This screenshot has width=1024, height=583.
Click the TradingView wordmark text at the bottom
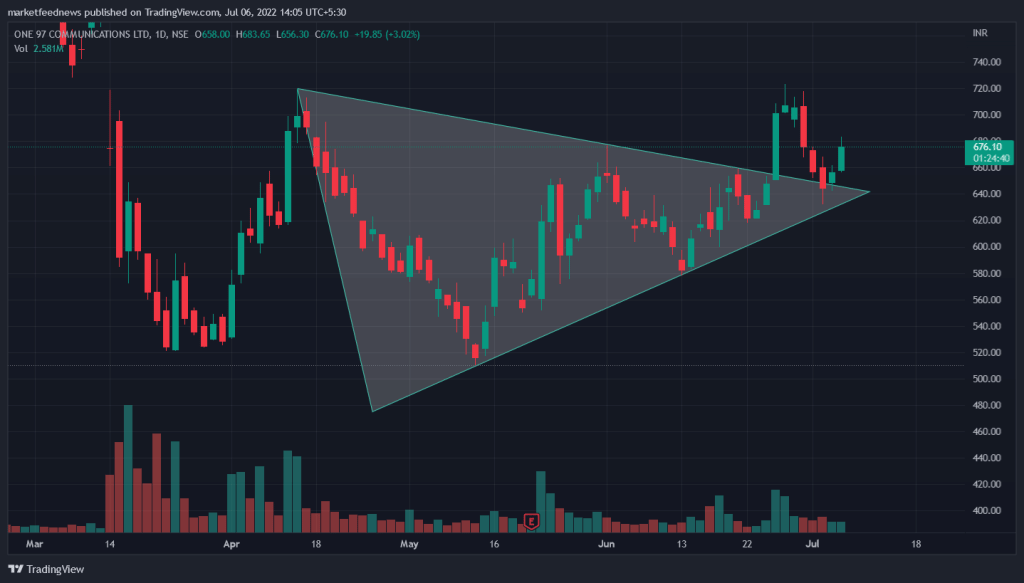pos(53,568)
